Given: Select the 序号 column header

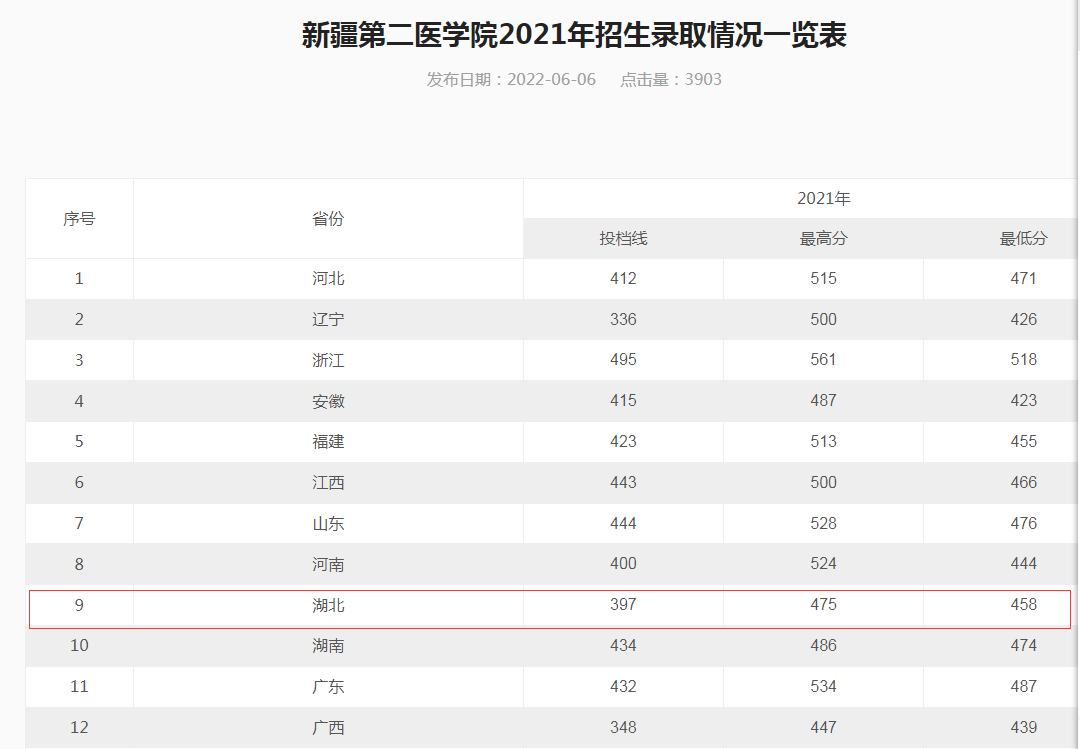Looking at the screenshot, I should 79,218.
